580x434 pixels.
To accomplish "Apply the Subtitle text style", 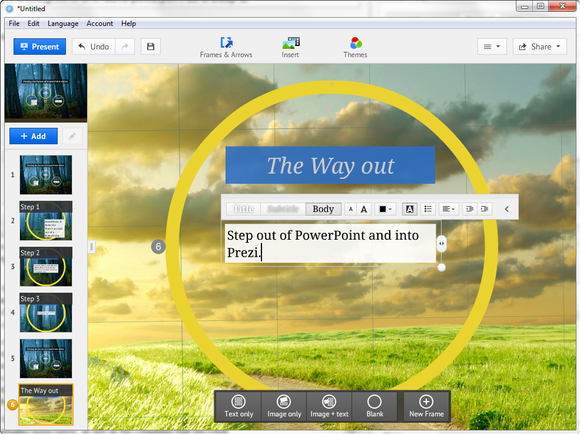I will click(x=283, y=209).
